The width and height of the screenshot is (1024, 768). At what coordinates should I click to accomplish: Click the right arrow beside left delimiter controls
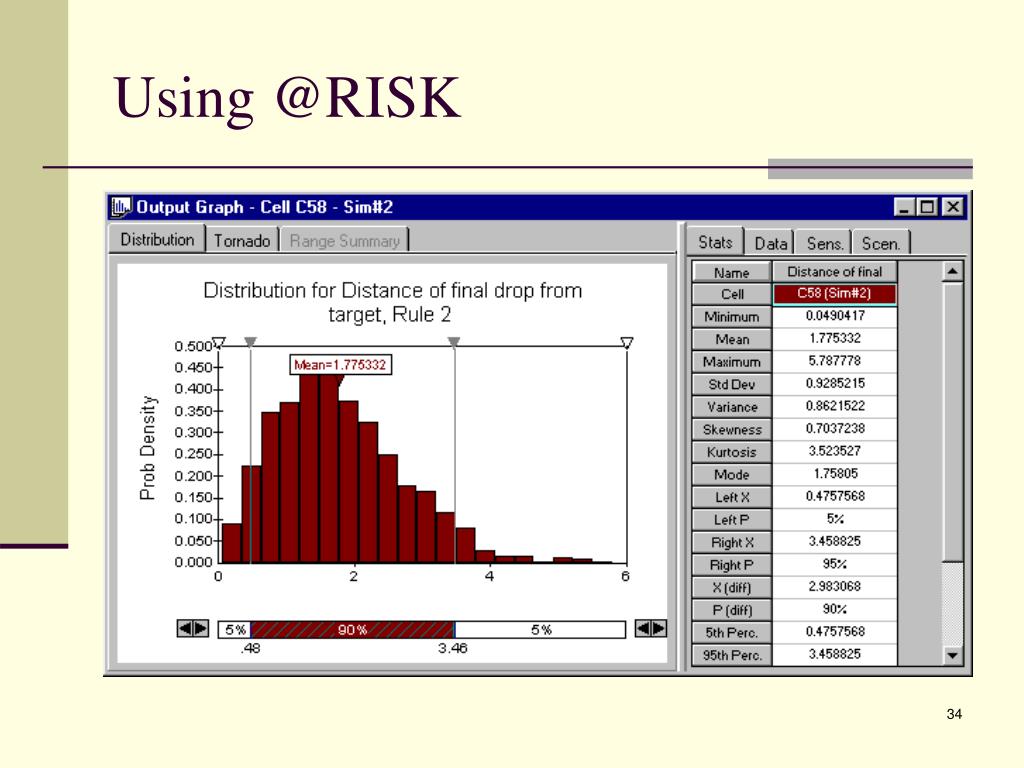tap(200, 628)
